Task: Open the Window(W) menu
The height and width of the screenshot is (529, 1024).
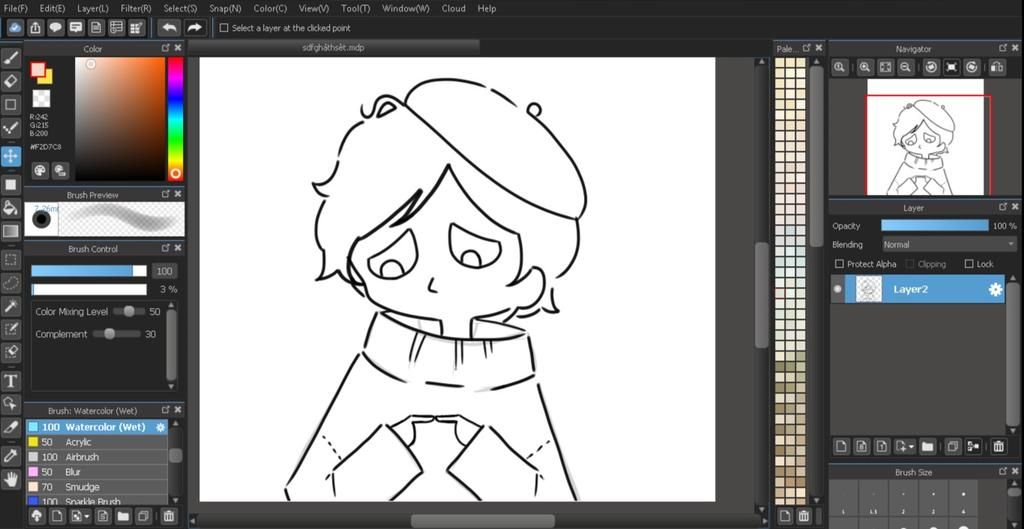Action: pos(406,8)
